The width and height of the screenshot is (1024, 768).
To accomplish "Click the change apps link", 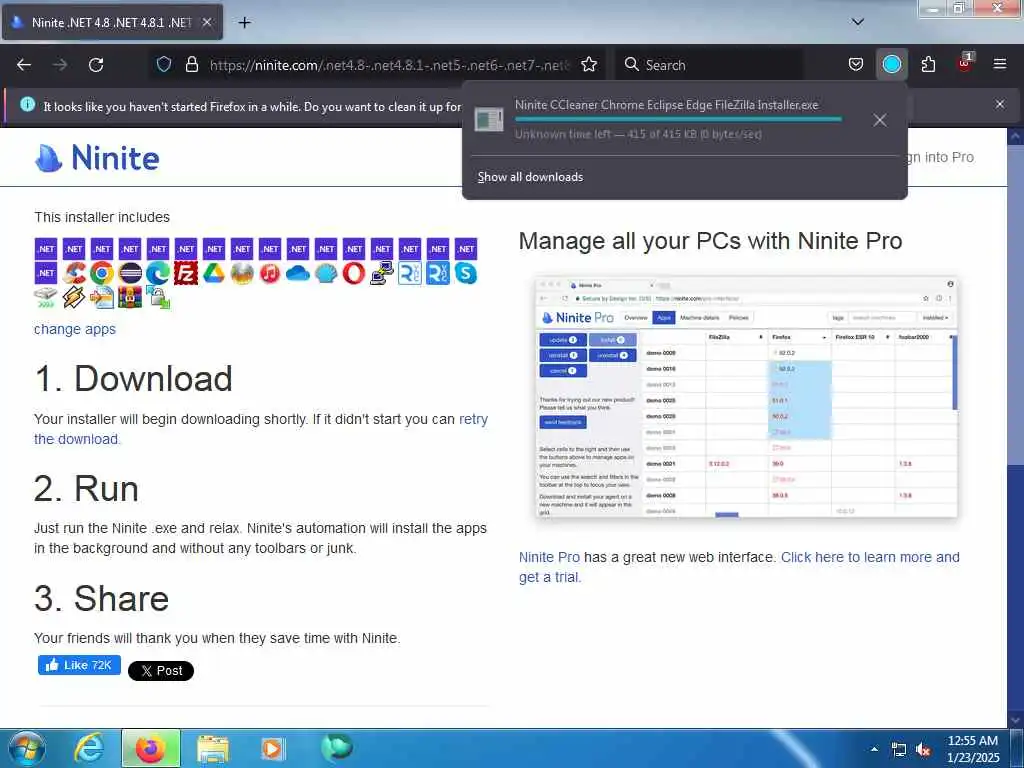I will point(75,329).
